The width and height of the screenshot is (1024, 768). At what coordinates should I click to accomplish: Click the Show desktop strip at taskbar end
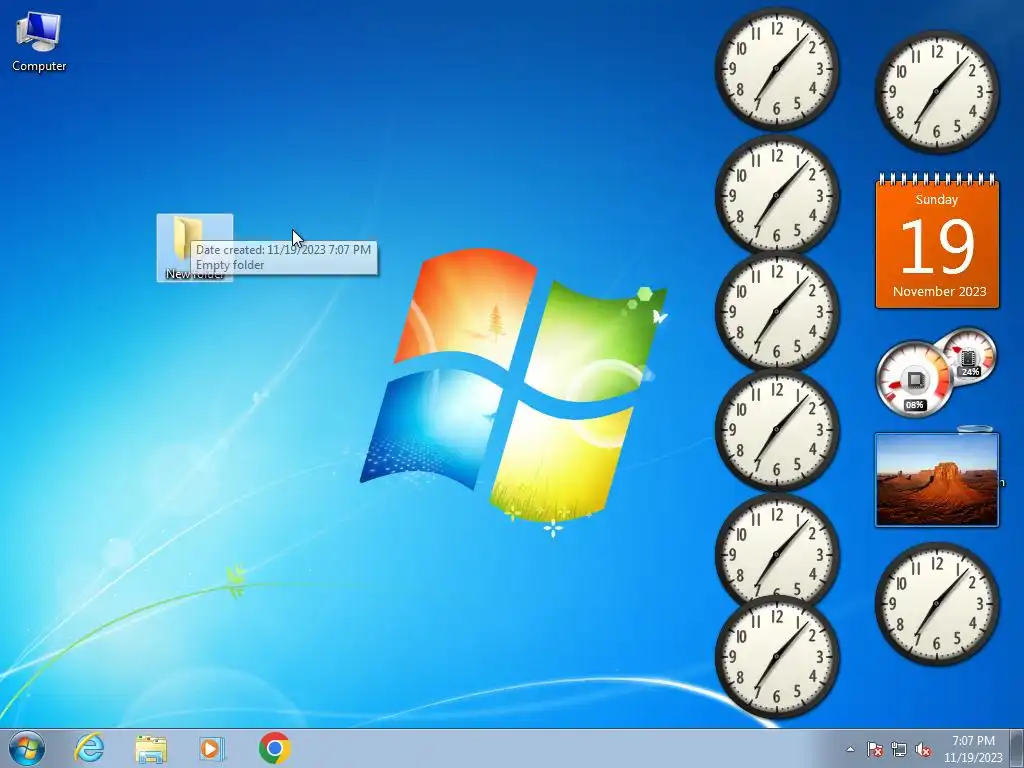(x=1017, y=748)
